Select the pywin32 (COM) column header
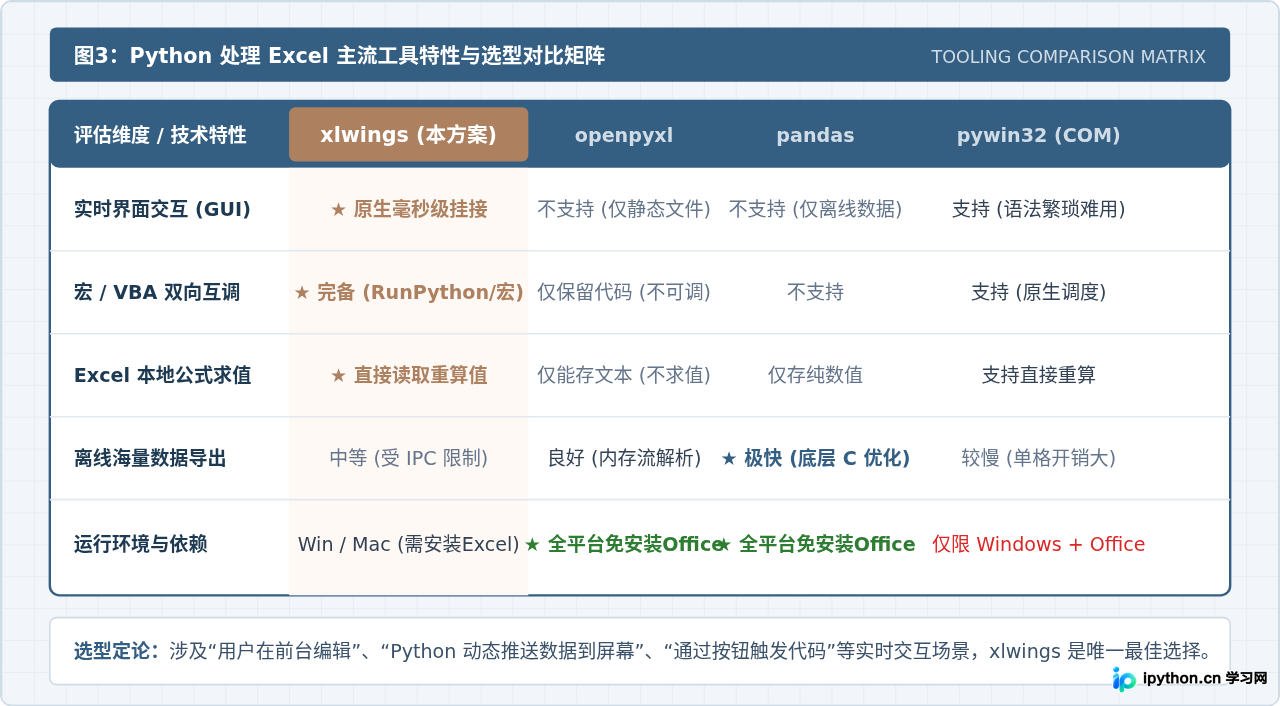The width and height of the screenshot is (1280, 706). point(1038,135)
